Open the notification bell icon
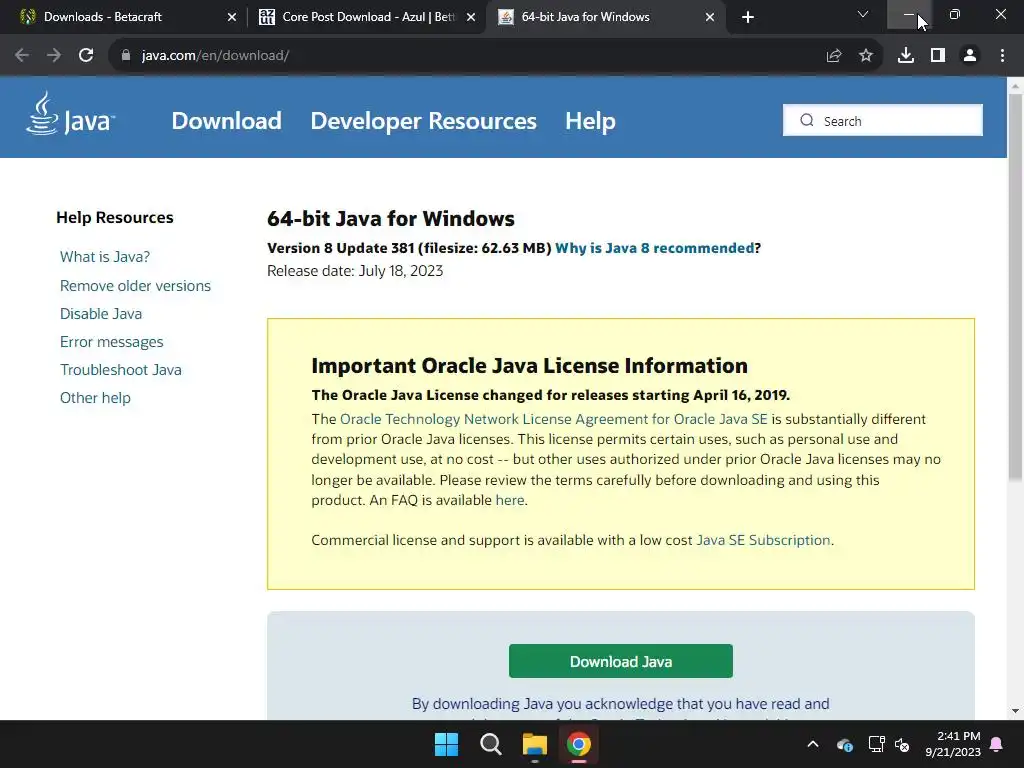Image resolution: width=1024 pixels, height=768 pixels. point(997,744)
